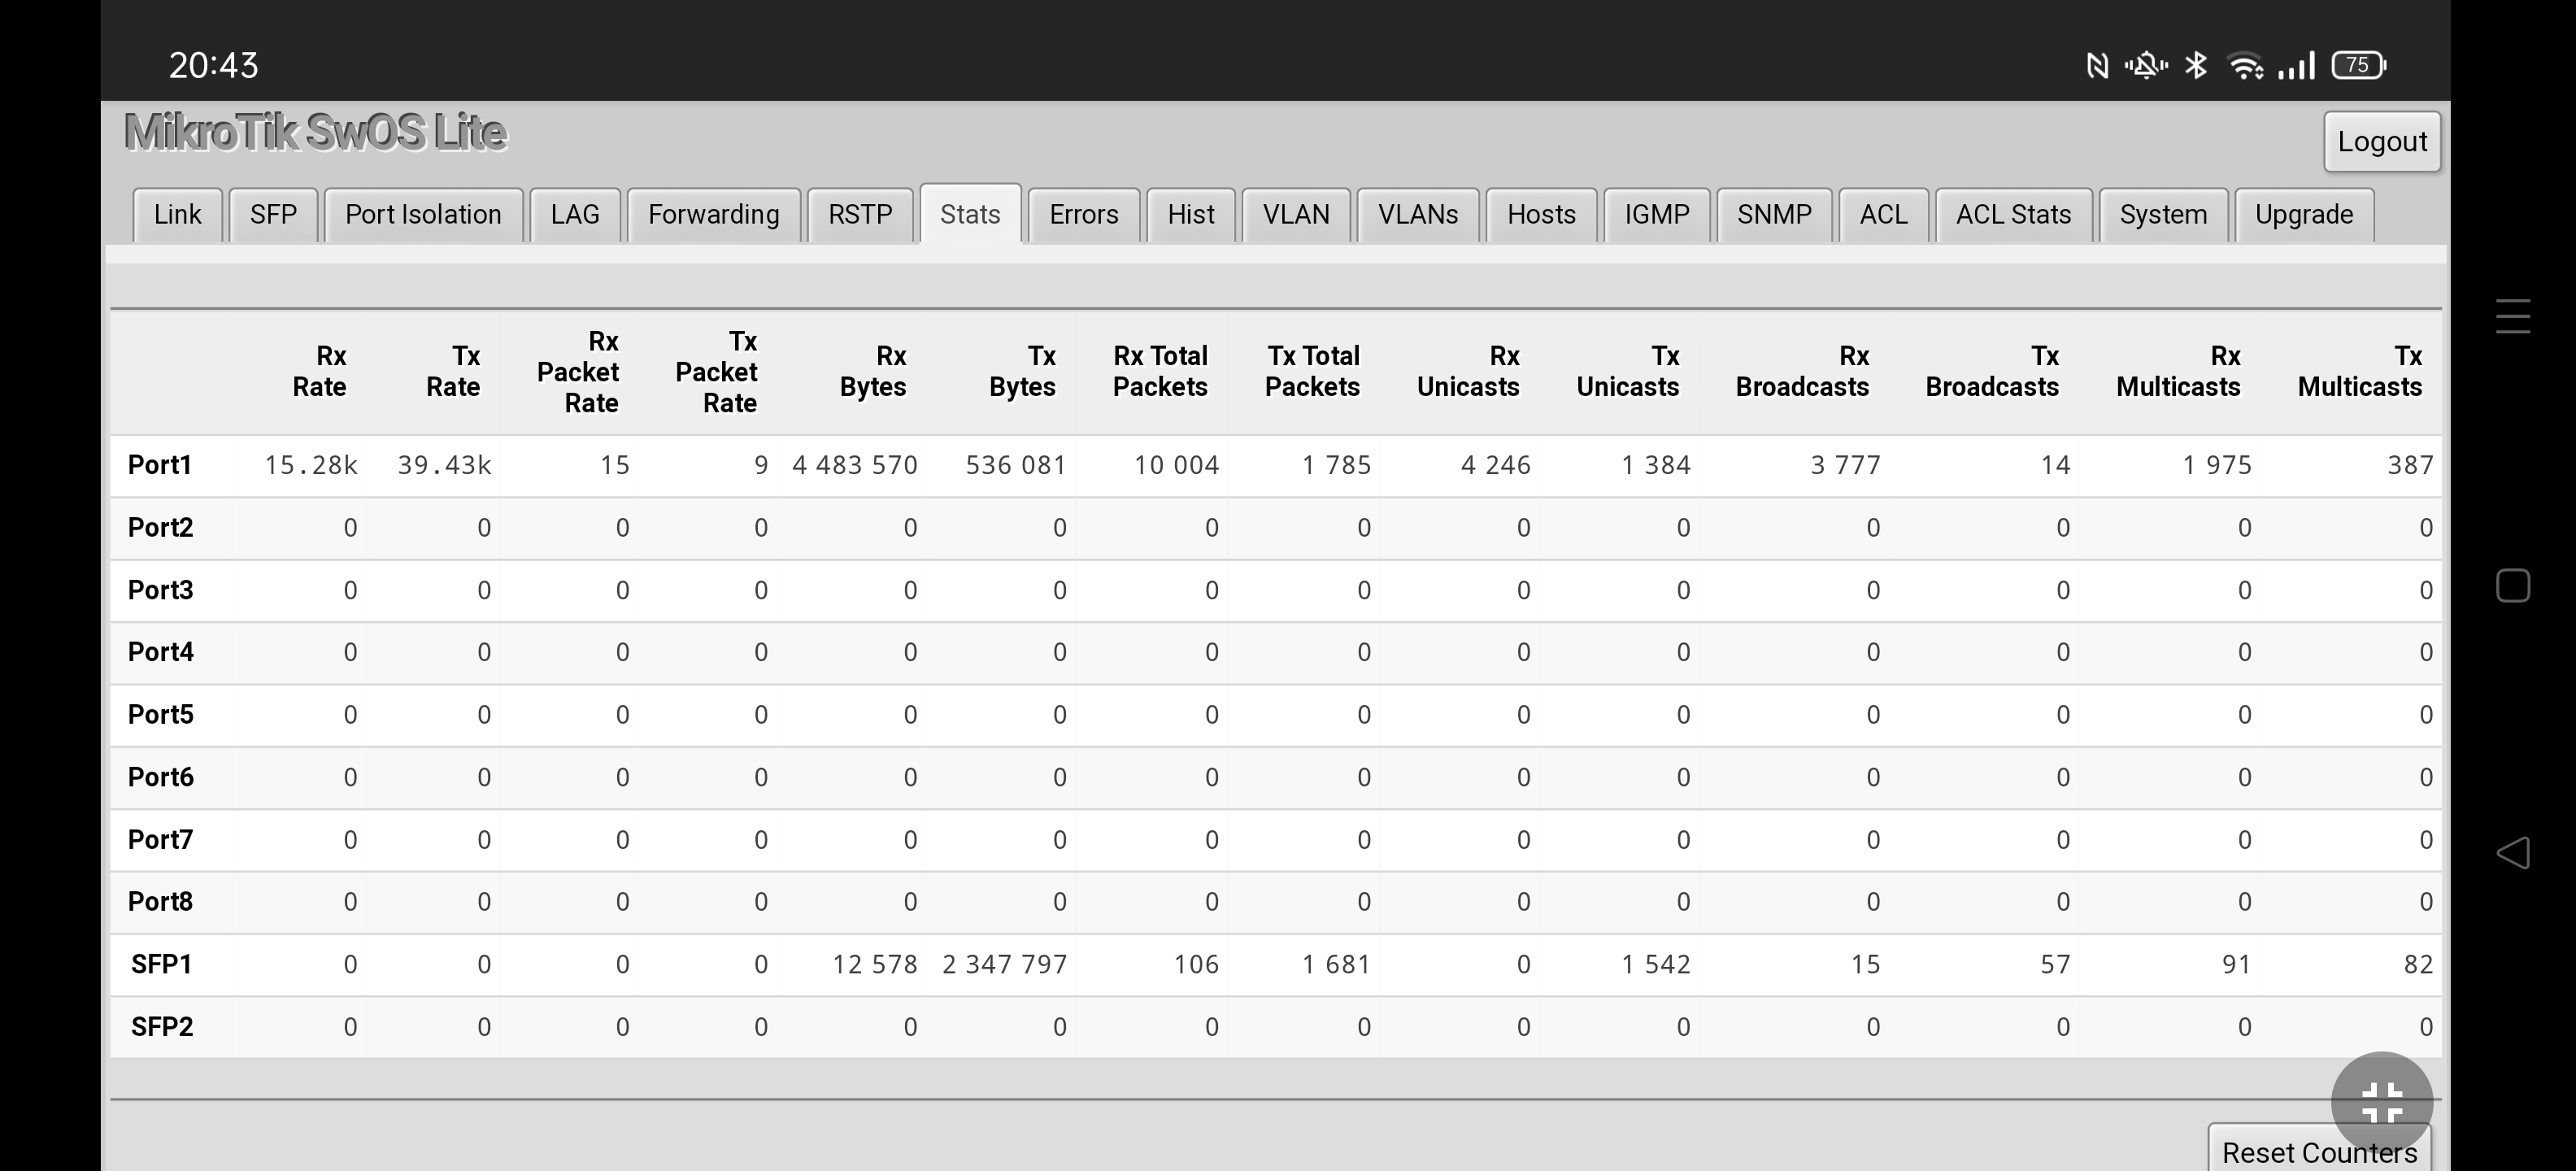Tap the battery indicator icon

(2358, 66)
